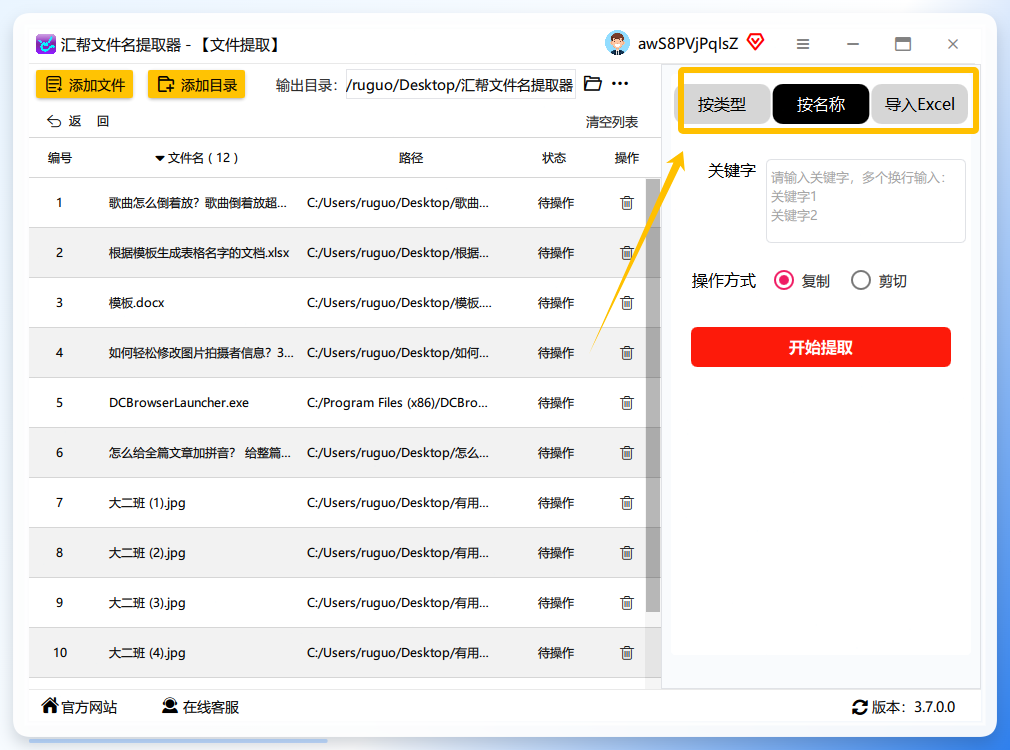Click 待操作 status in row 5

(x=556, y=403)
